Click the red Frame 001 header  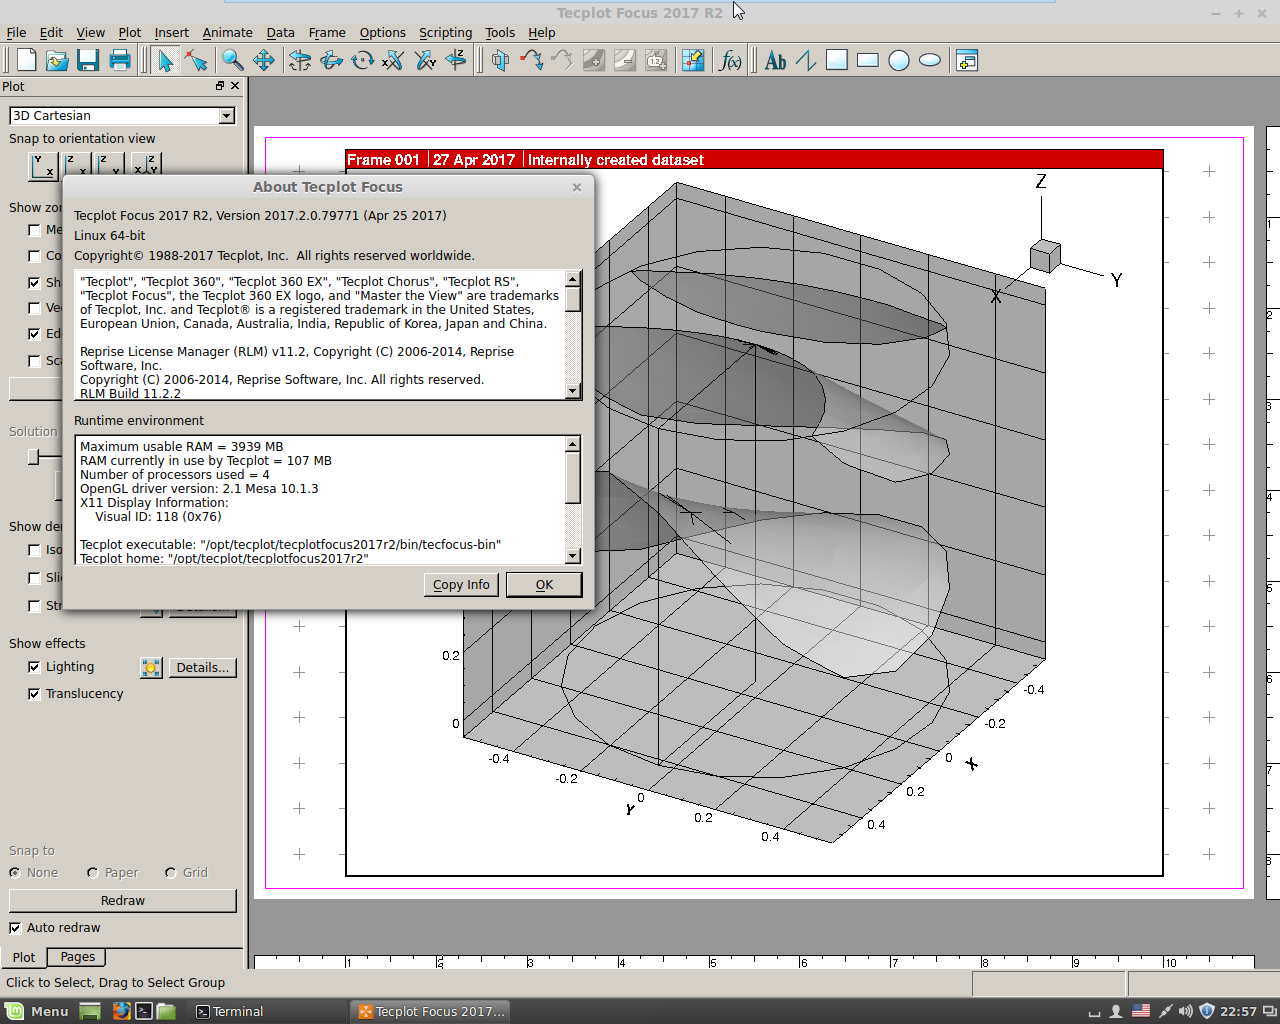point(754,160)
